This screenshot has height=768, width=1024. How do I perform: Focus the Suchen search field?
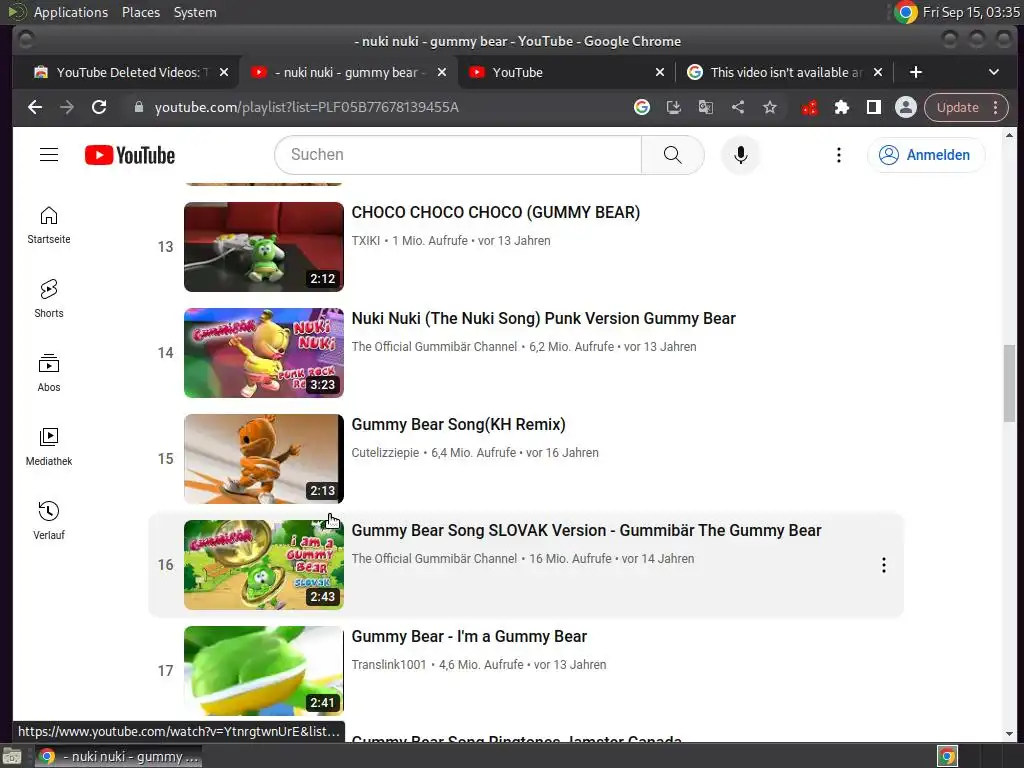(x=458, y=155)
